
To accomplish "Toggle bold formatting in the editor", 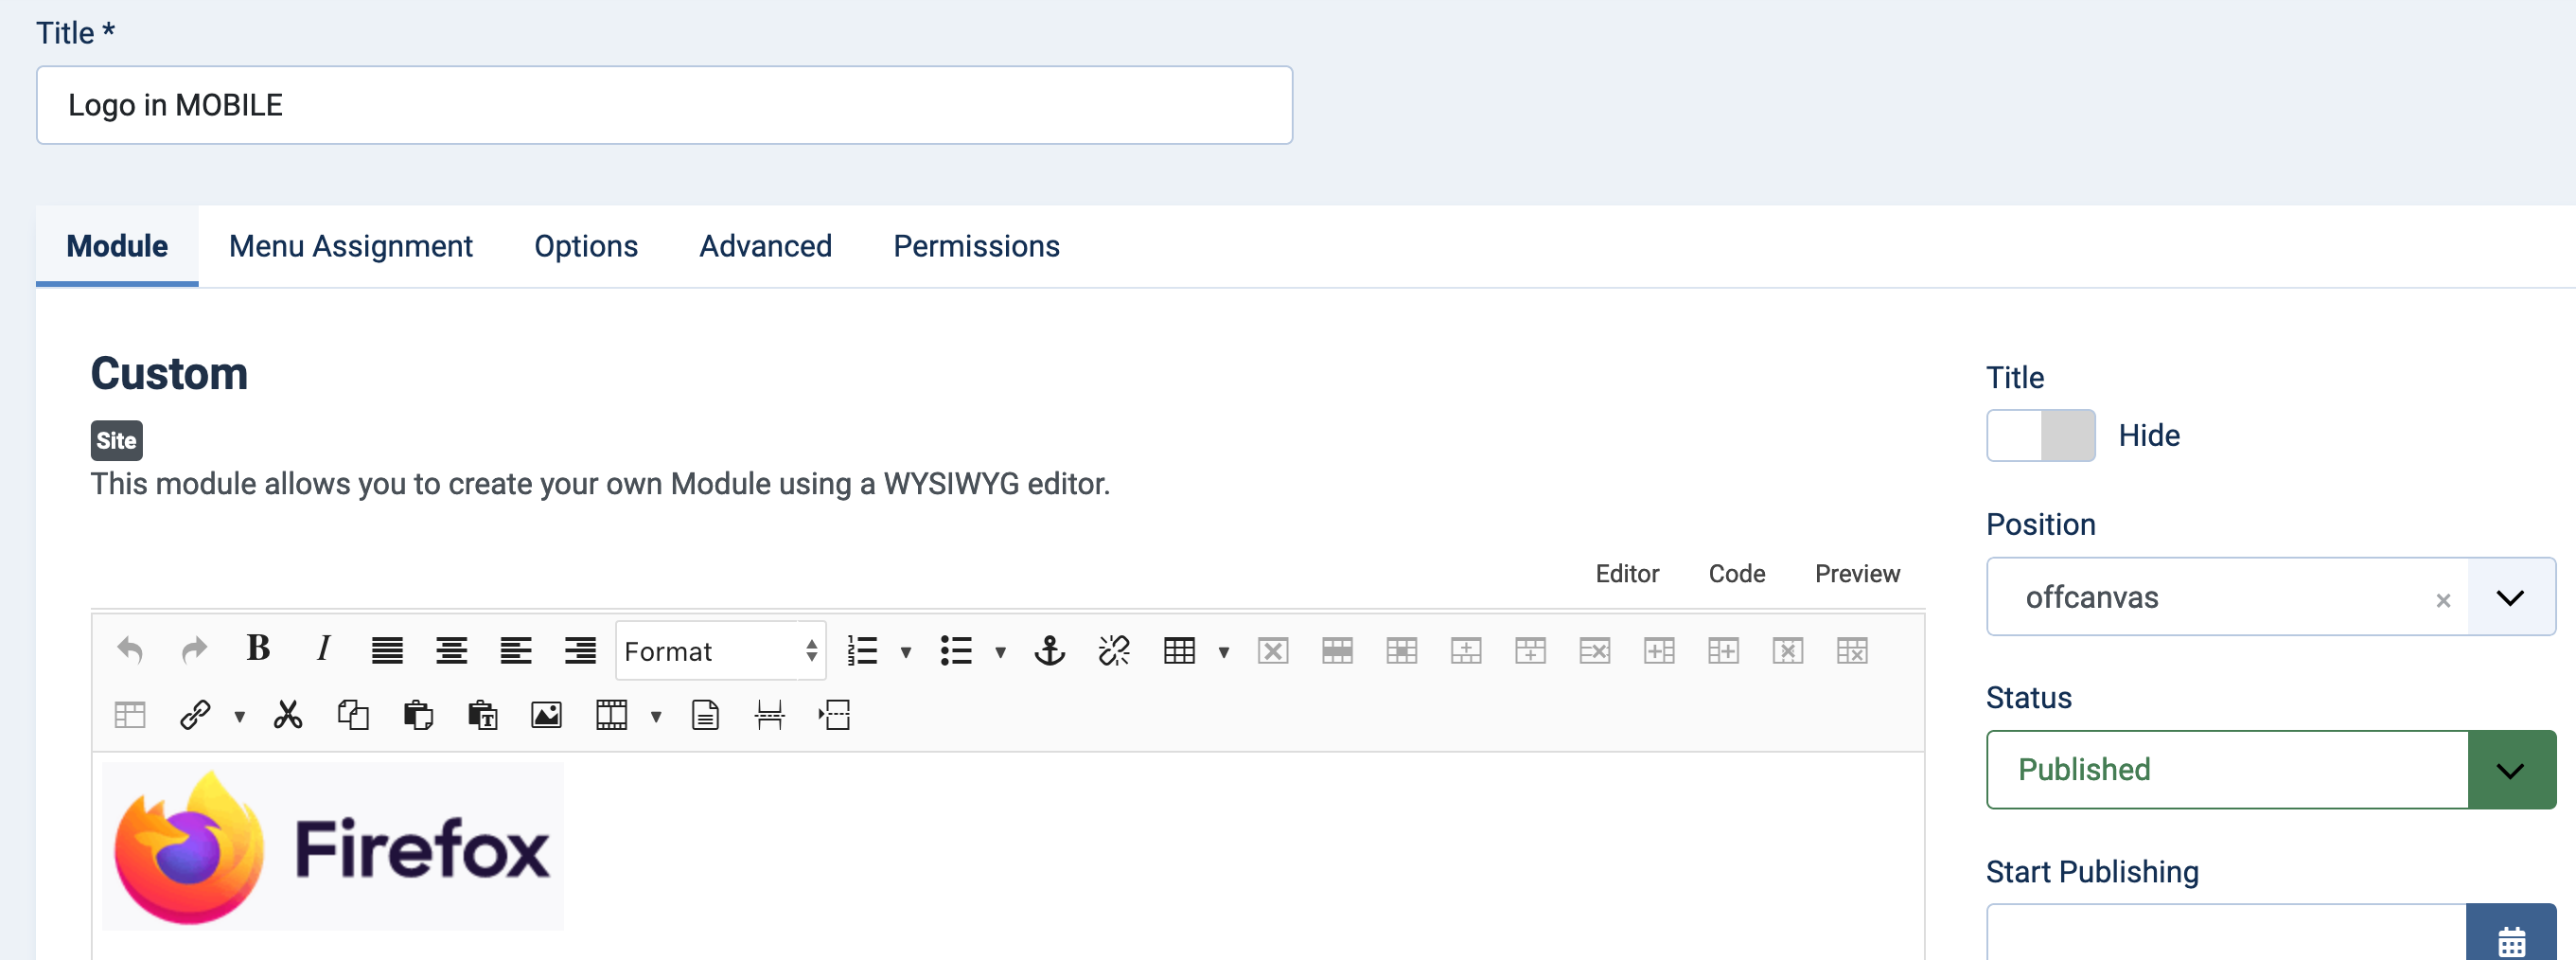I will pyautogui.click(x=258, y=650).
